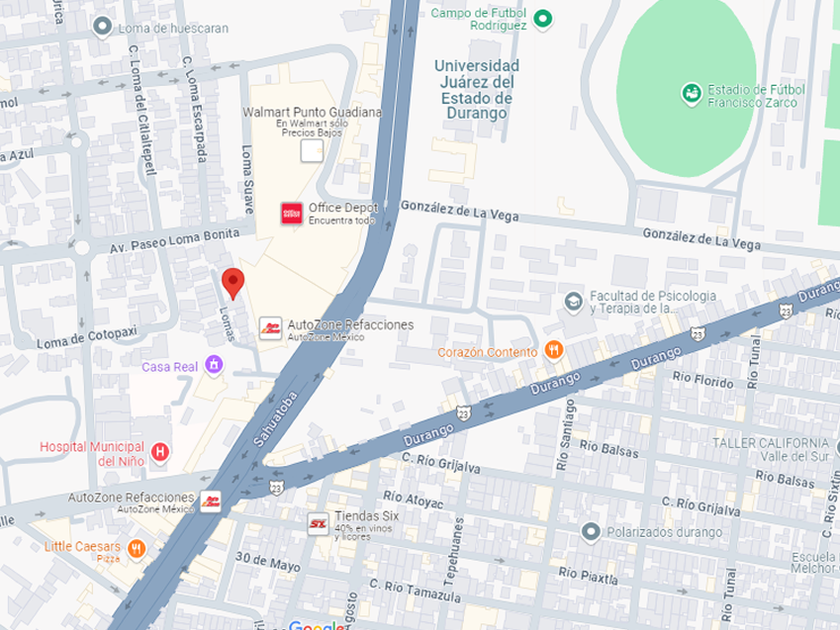Click the AutoZone Refacciones label near Lomas

point(350,325)
